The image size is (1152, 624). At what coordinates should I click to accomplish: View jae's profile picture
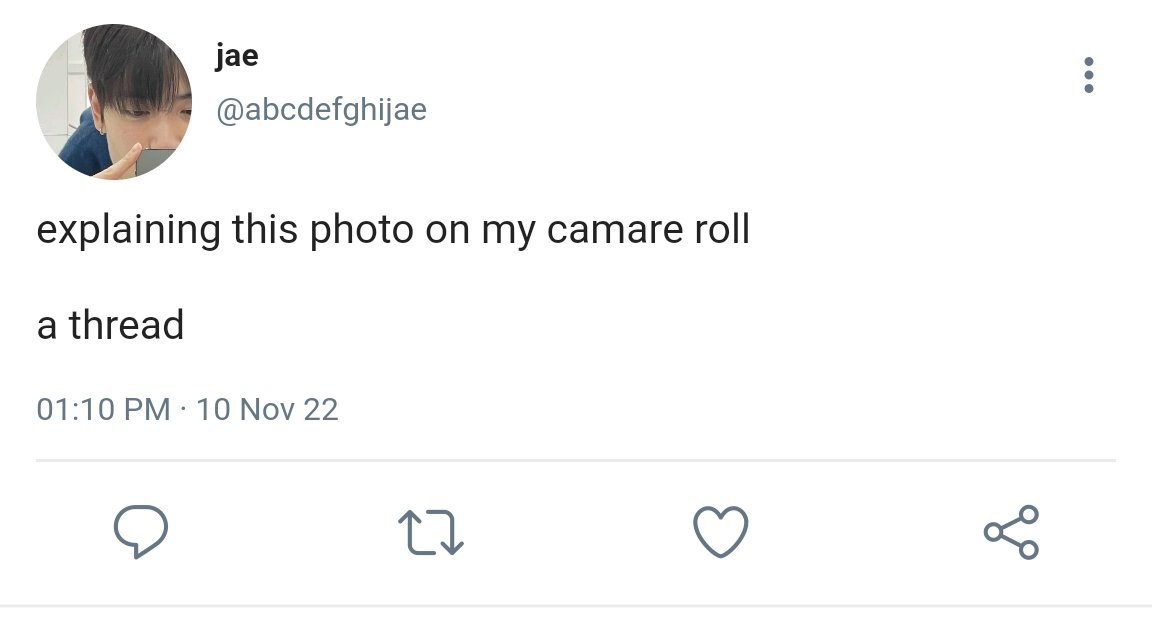tap(114, 101)
